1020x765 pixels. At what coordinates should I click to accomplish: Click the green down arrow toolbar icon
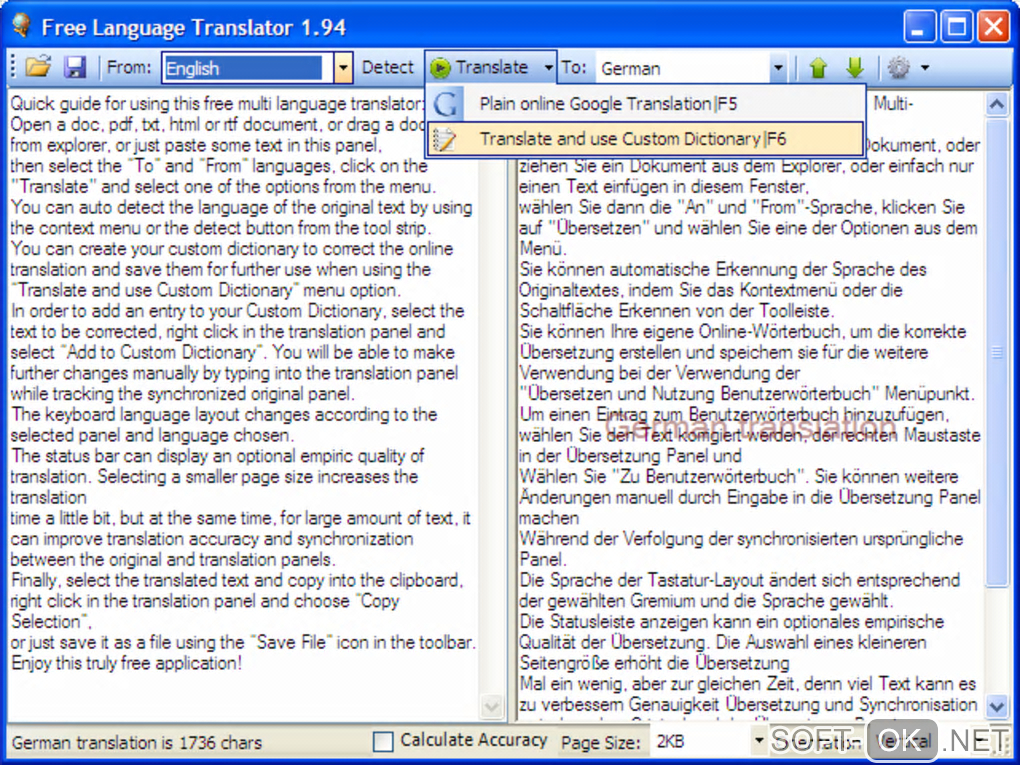(855, 67)
